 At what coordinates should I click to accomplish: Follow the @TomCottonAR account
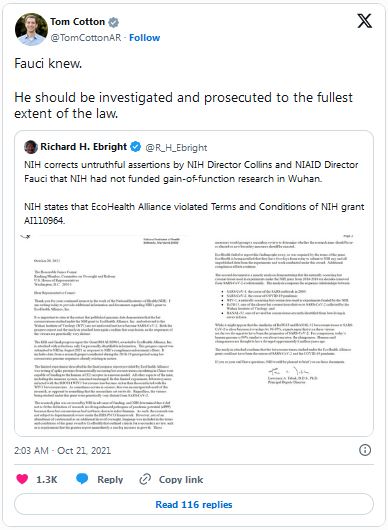tap(145, 38)
